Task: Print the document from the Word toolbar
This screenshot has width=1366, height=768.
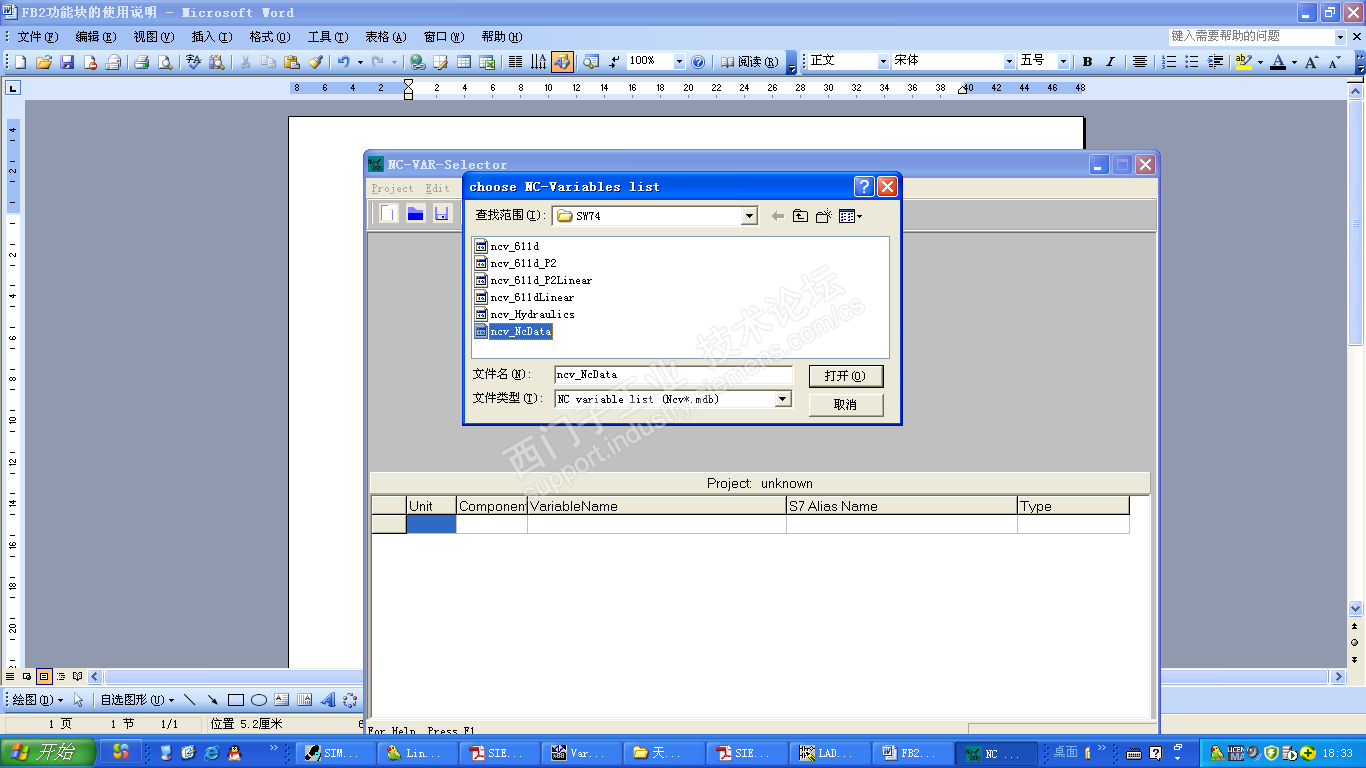Action: (142, 62)
